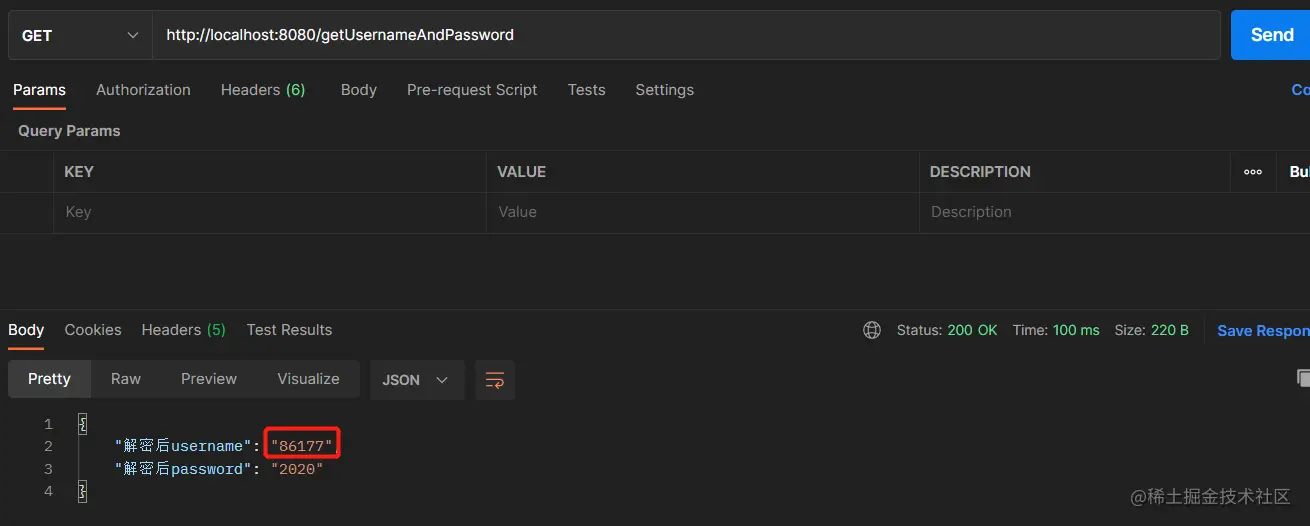The height and width of the screenshot is (526, 1310).
Task: Select the Visualize response view
Action: pyautogui.click(x=308, y=379)
